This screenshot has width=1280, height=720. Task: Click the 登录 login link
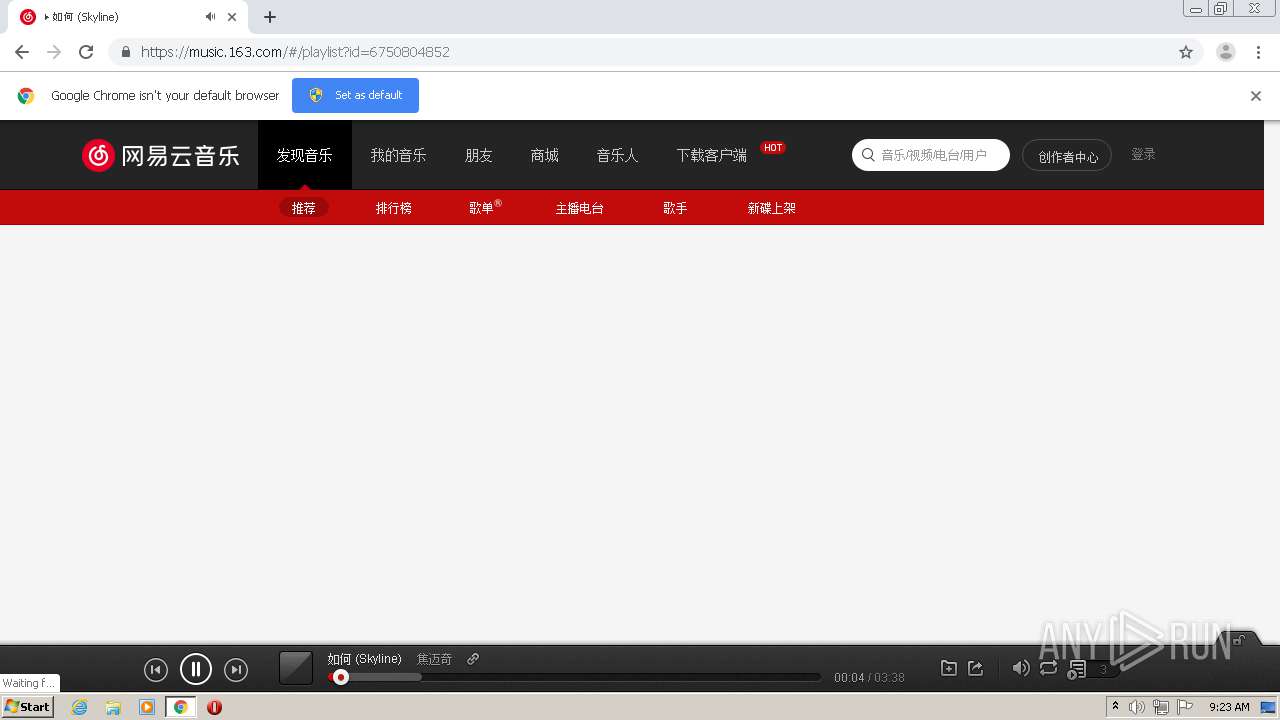coord(1143,154)
